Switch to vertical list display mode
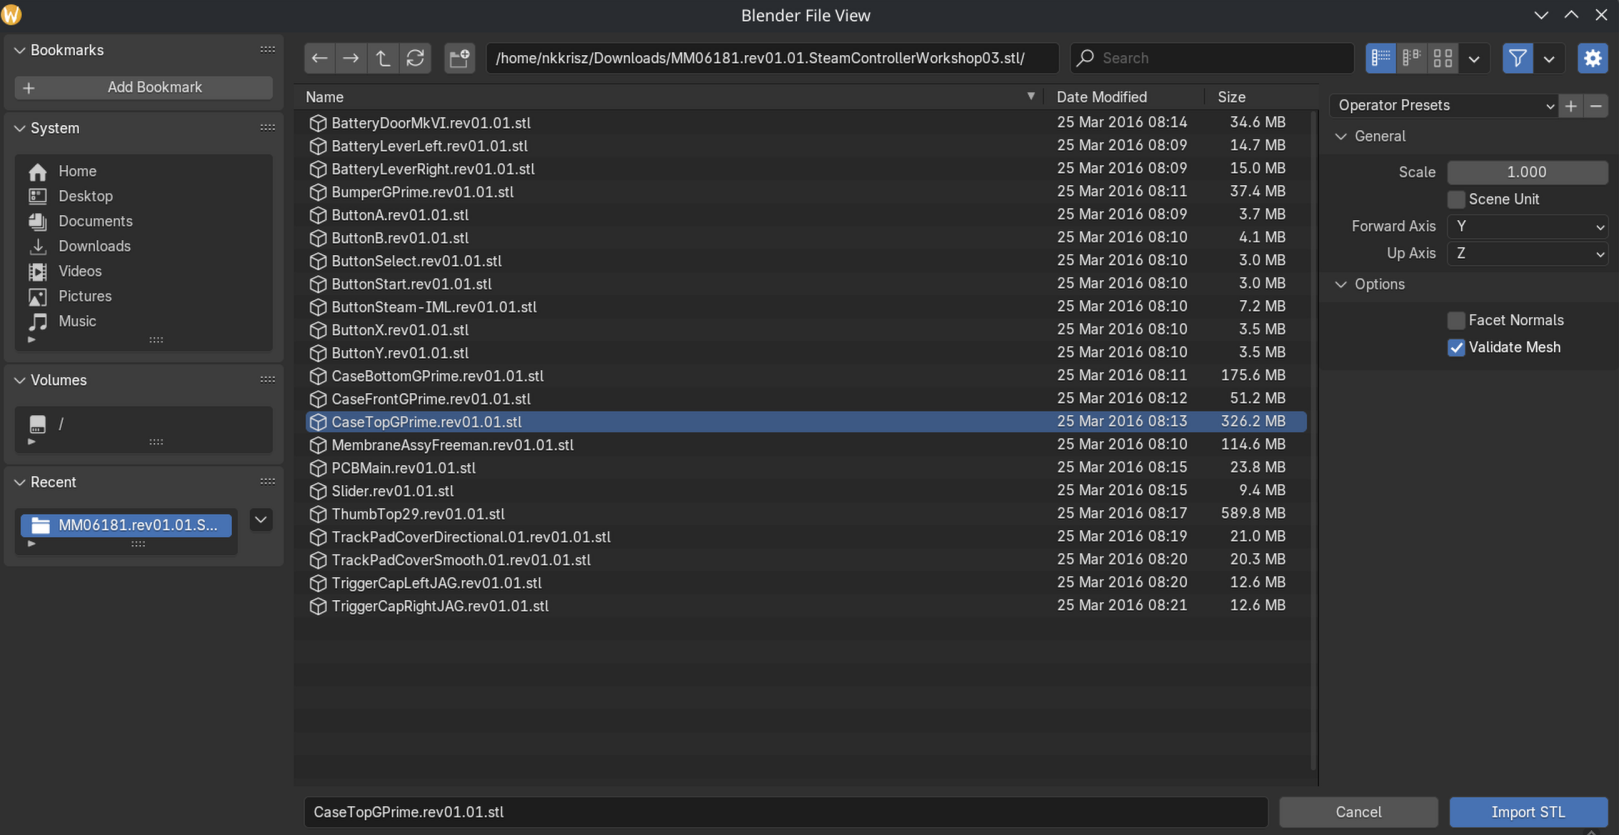Screen dimensions: 1619x835 pos(1380,58)
